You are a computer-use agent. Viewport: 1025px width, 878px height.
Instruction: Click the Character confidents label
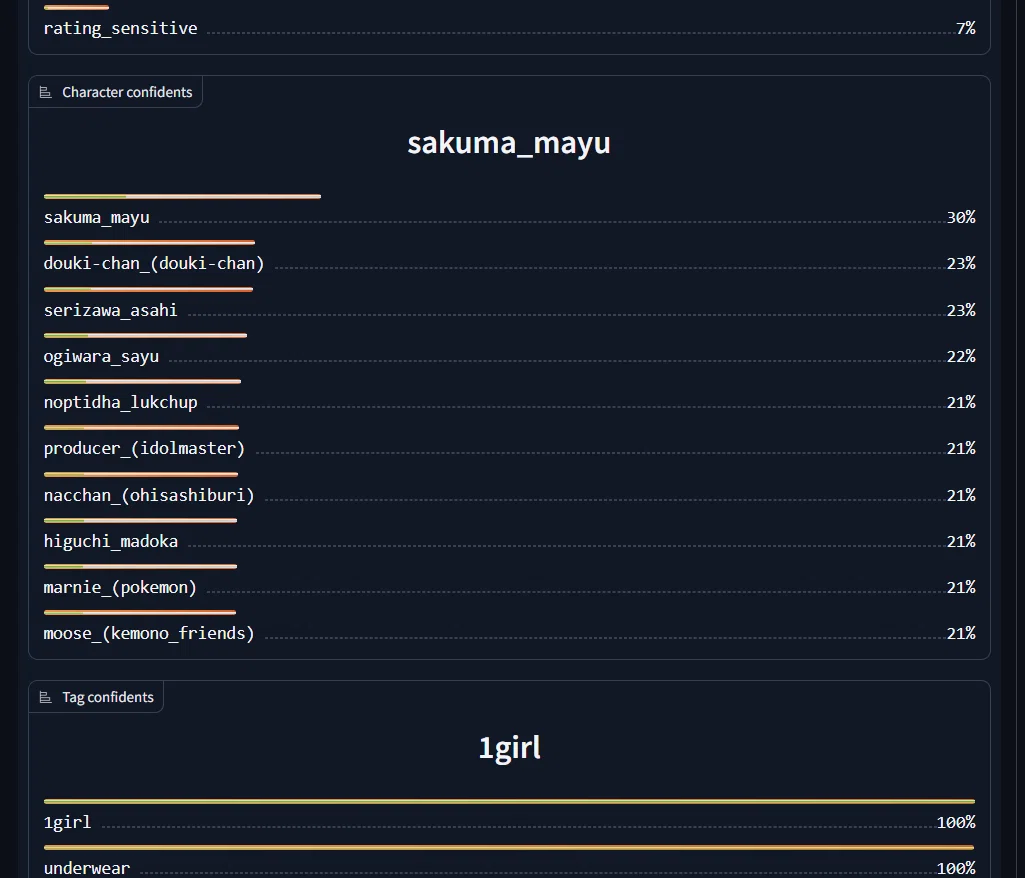point(127,92)
